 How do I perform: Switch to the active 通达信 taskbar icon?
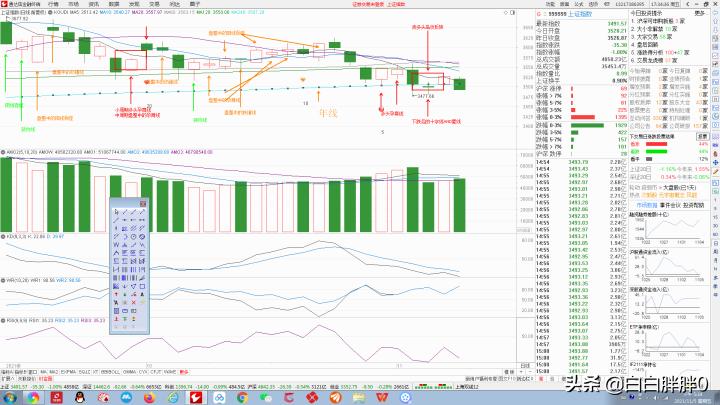(196, 398)
